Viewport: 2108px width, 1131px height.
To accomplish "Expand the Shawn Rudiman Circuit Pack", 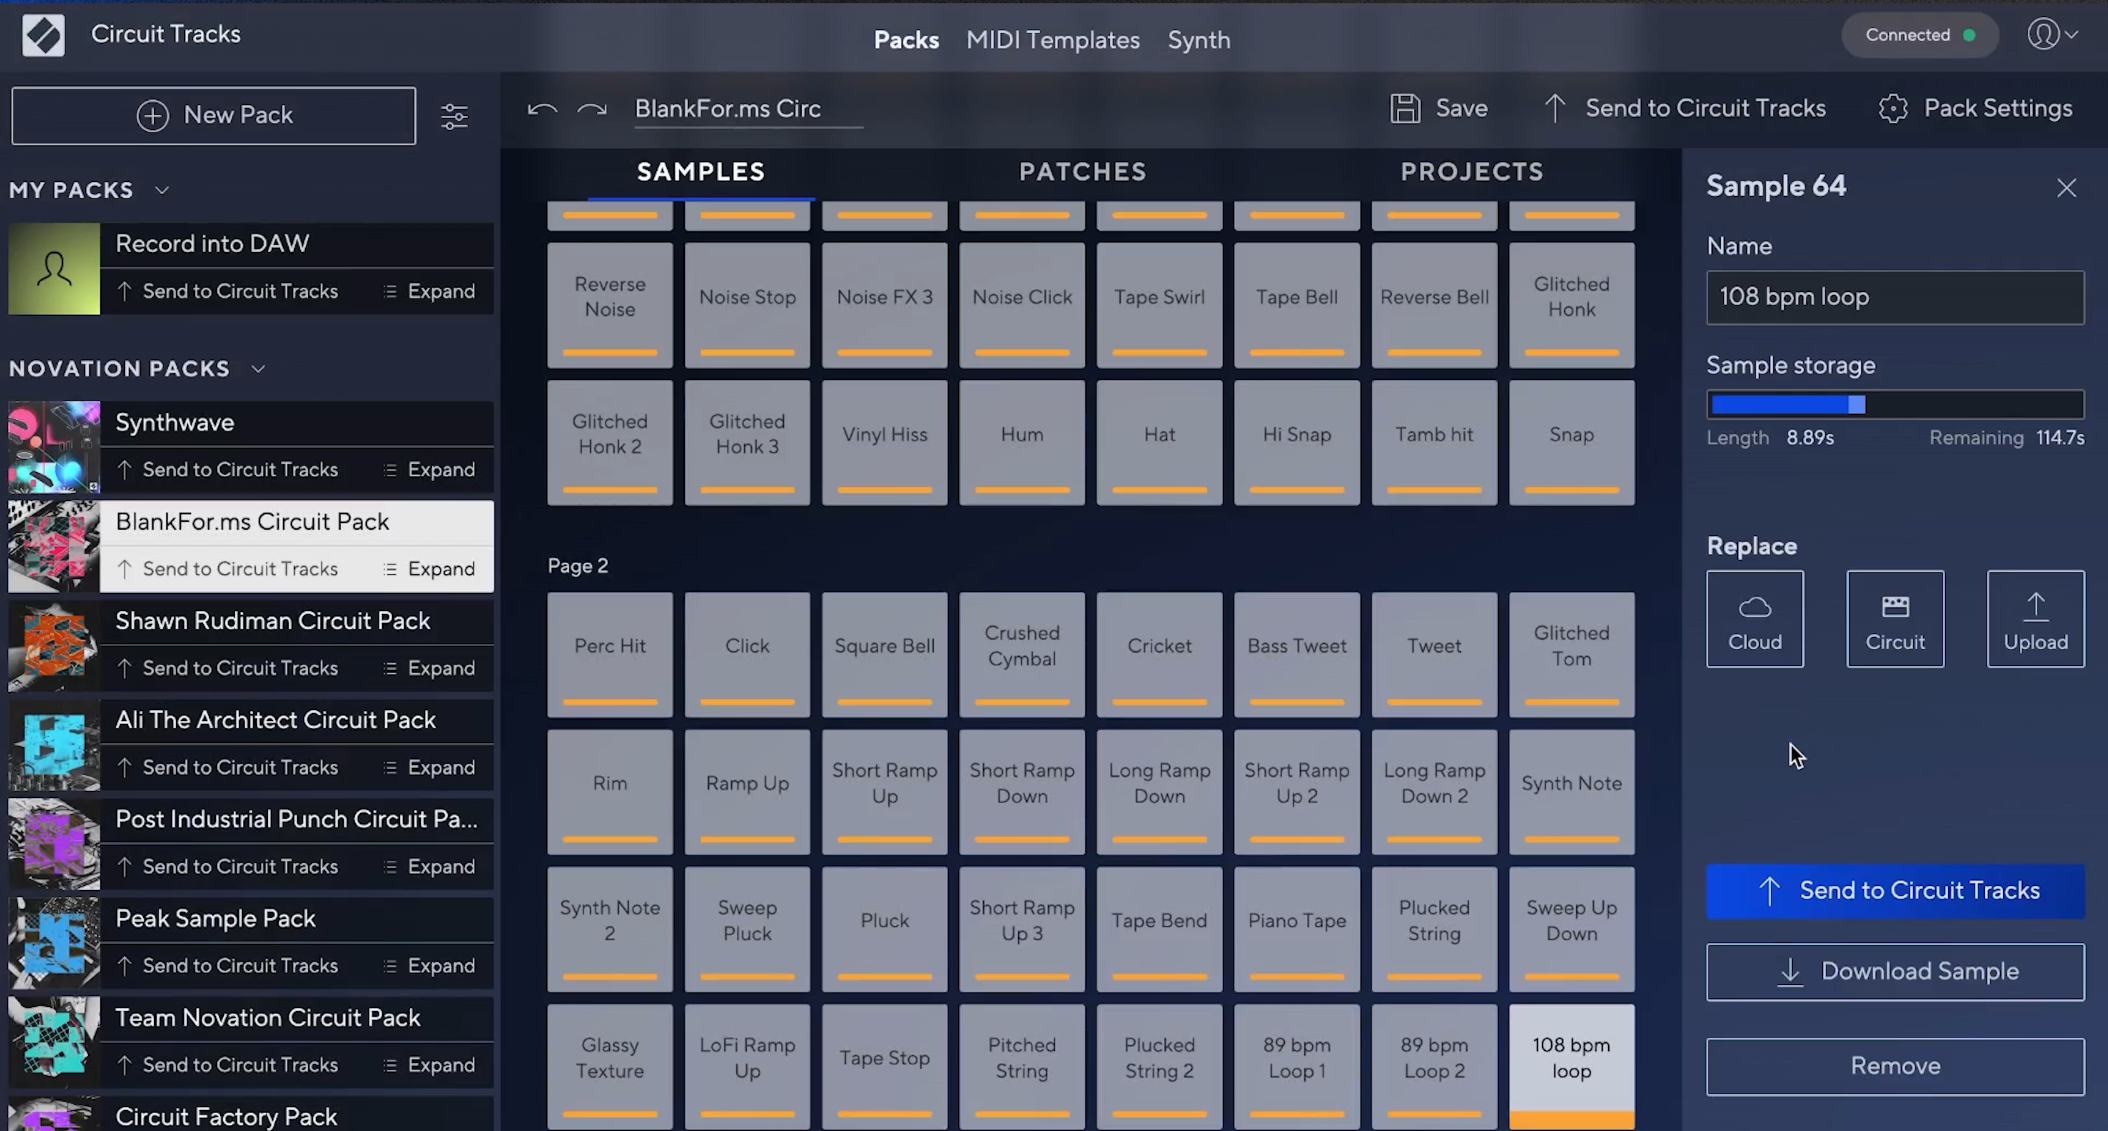I will coord(429,668).
